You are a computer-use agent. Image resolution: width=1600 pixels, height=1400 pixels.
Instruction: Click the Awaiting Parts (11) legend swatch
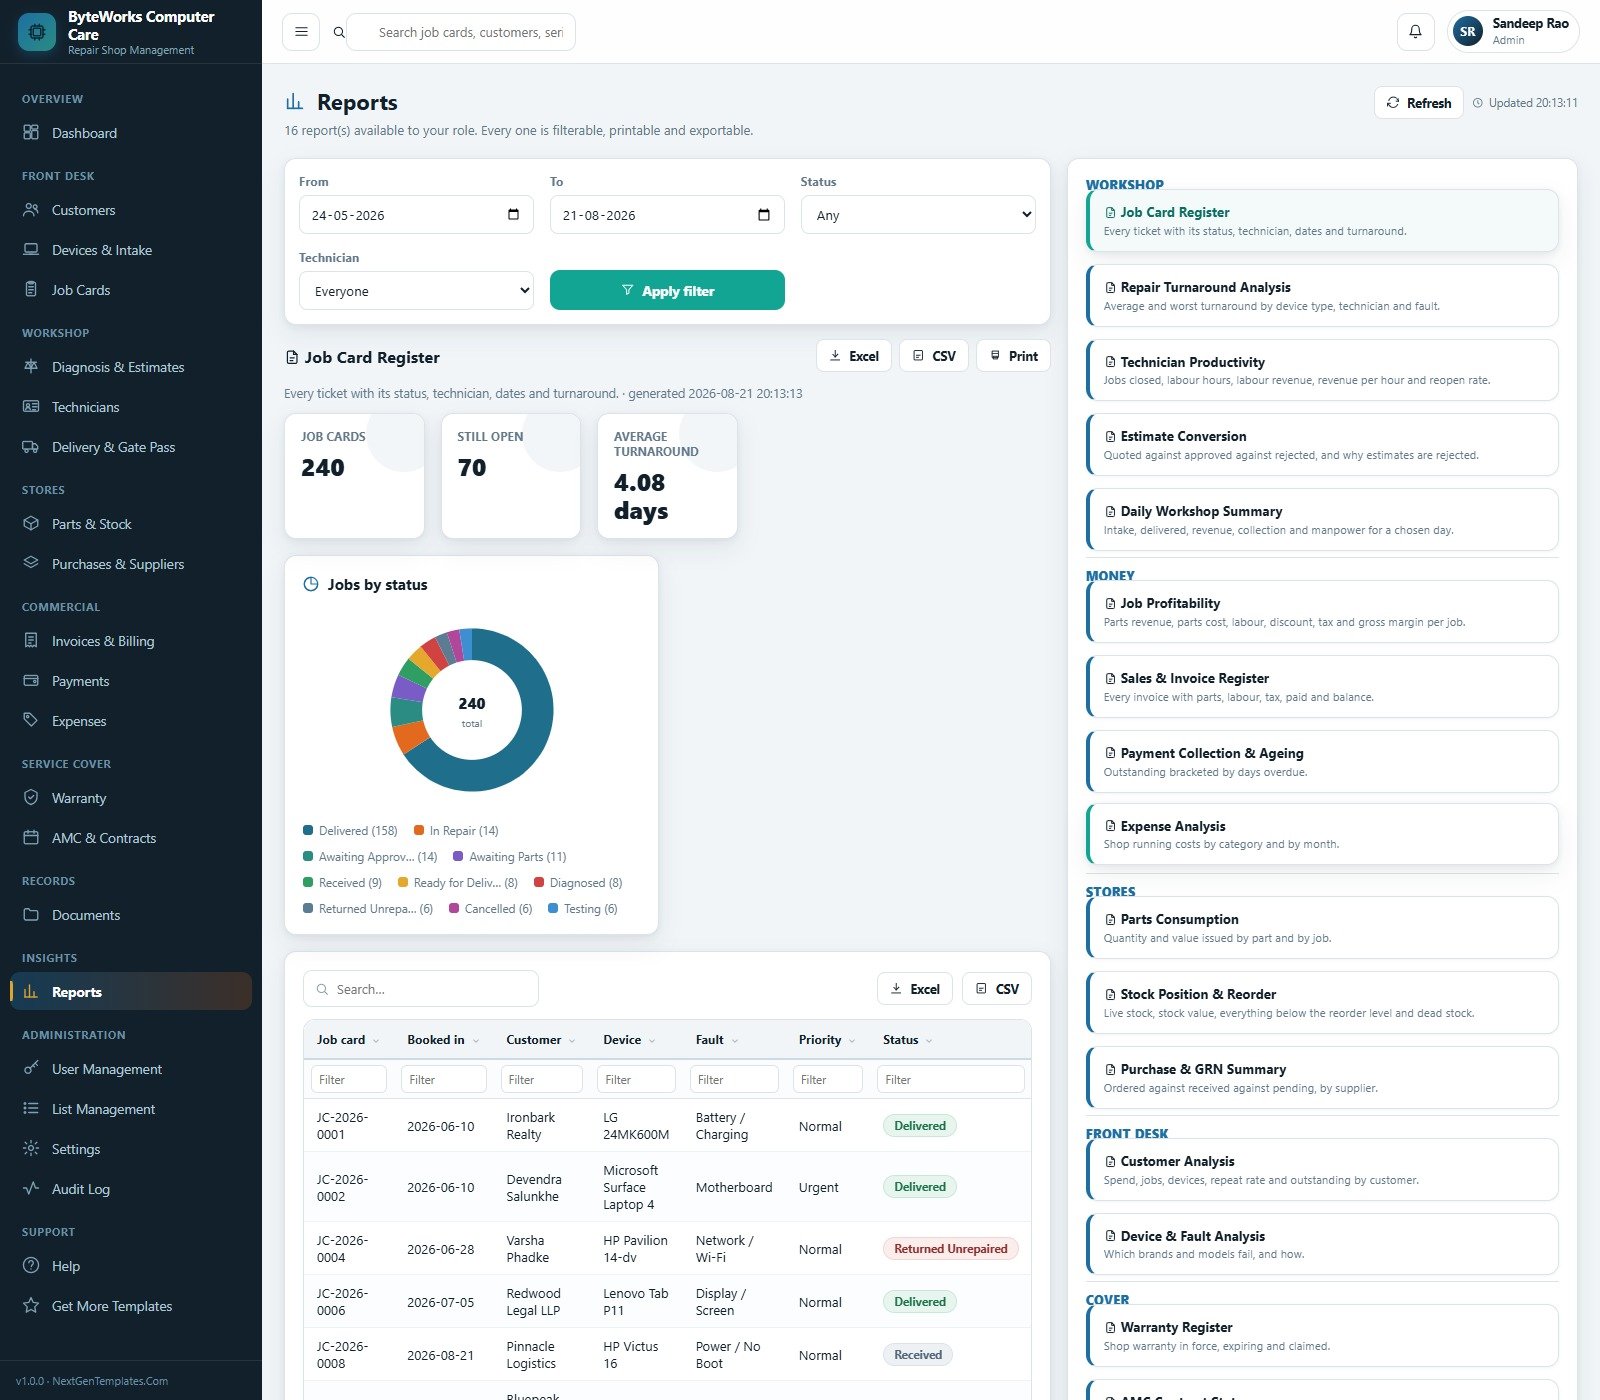[x=458, y=857]
